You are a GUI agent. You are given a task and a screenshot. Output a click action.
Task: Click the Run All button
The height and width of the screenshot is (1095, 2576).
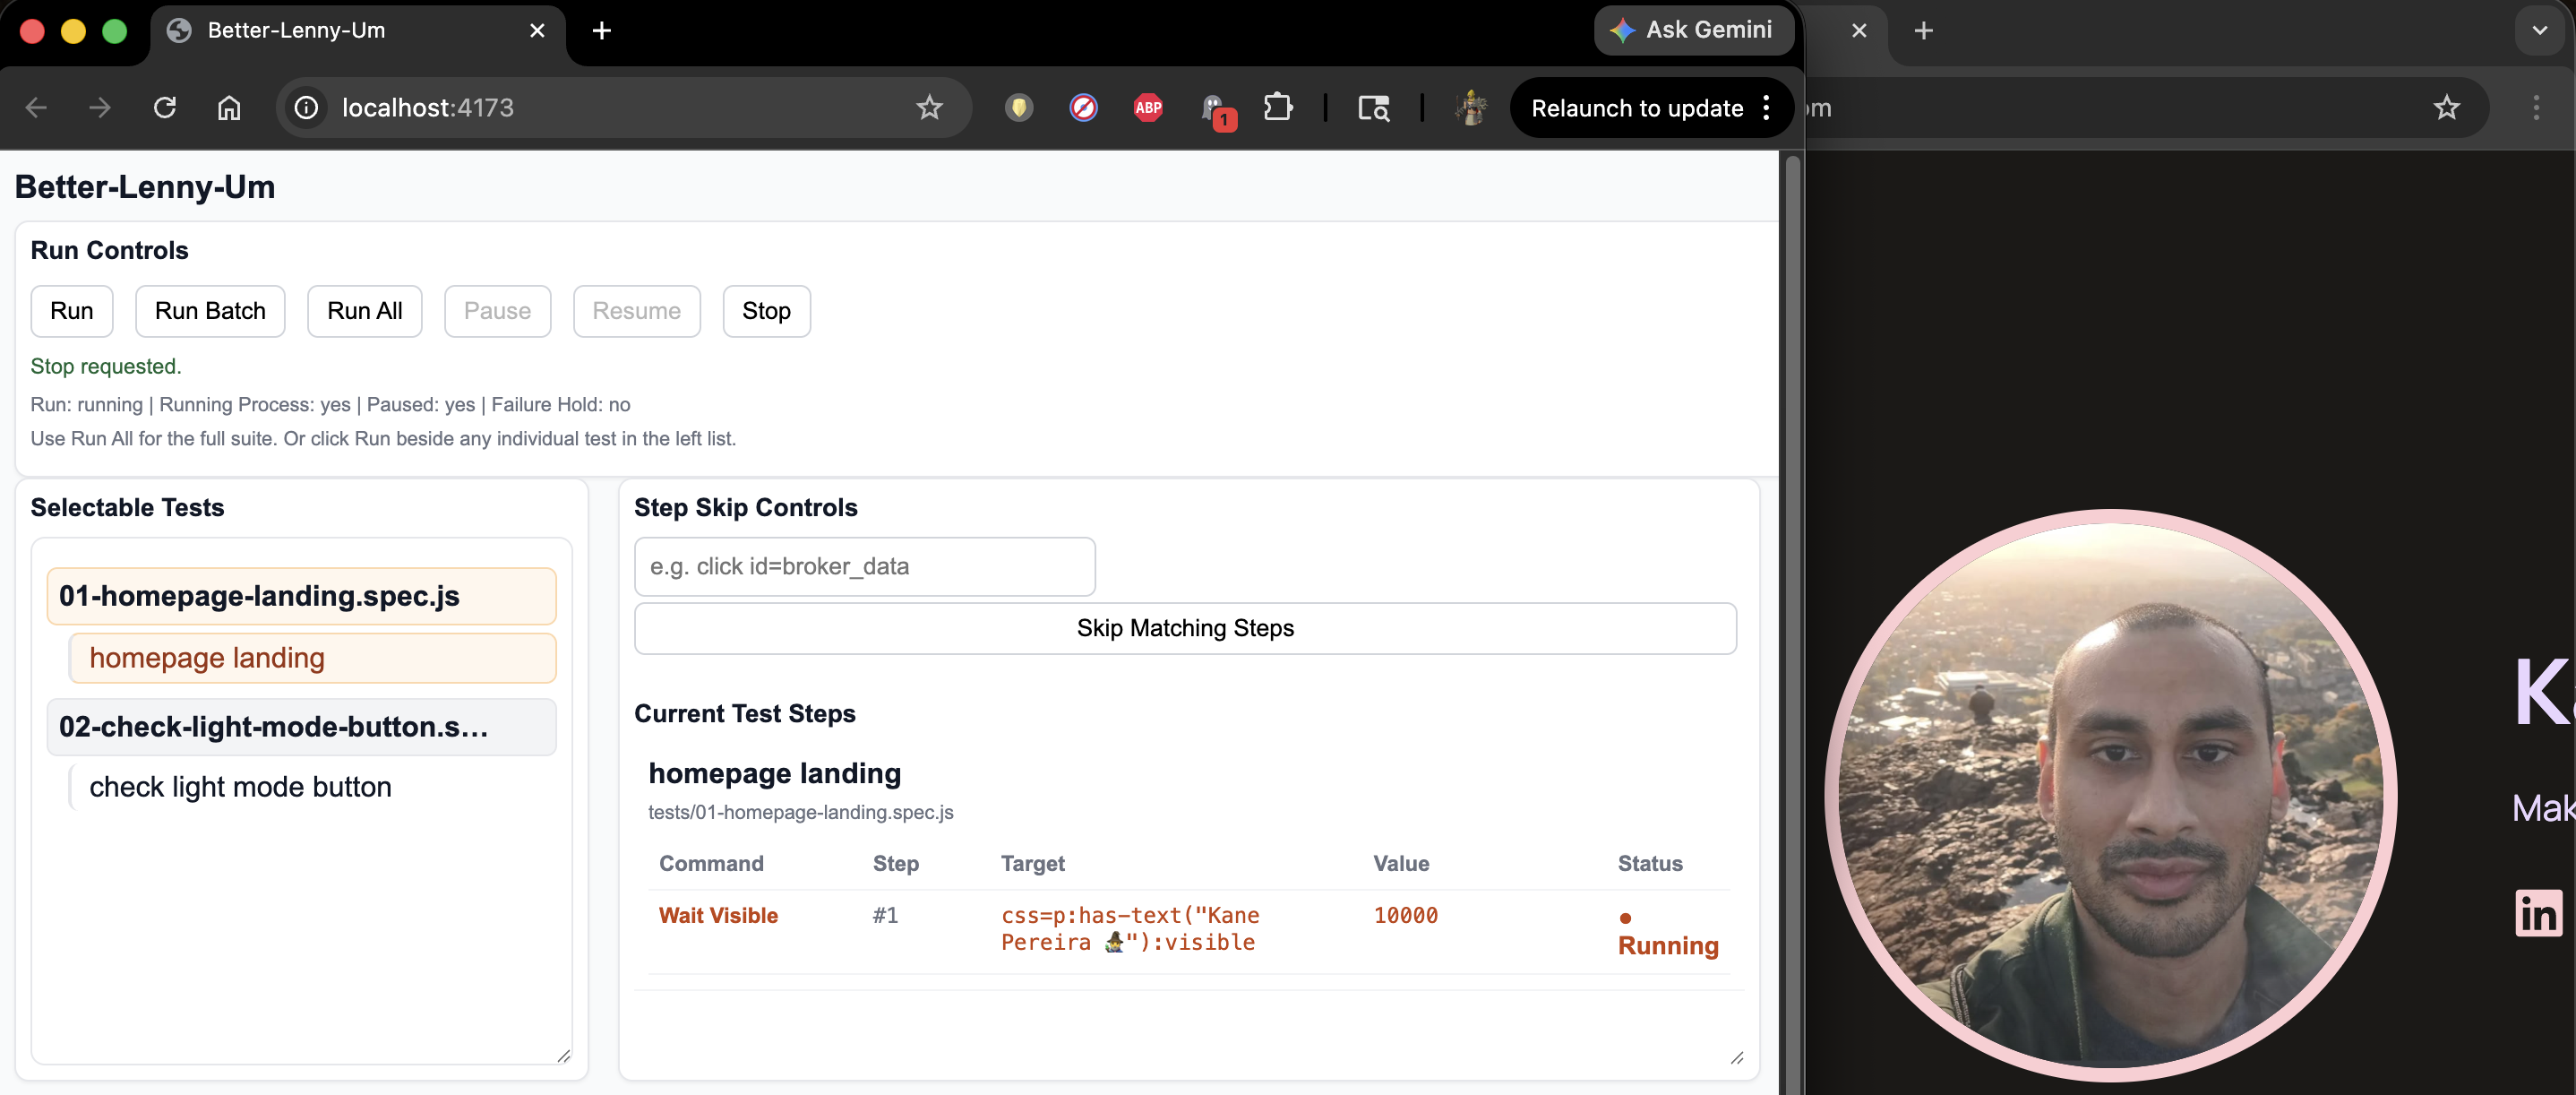364,311
